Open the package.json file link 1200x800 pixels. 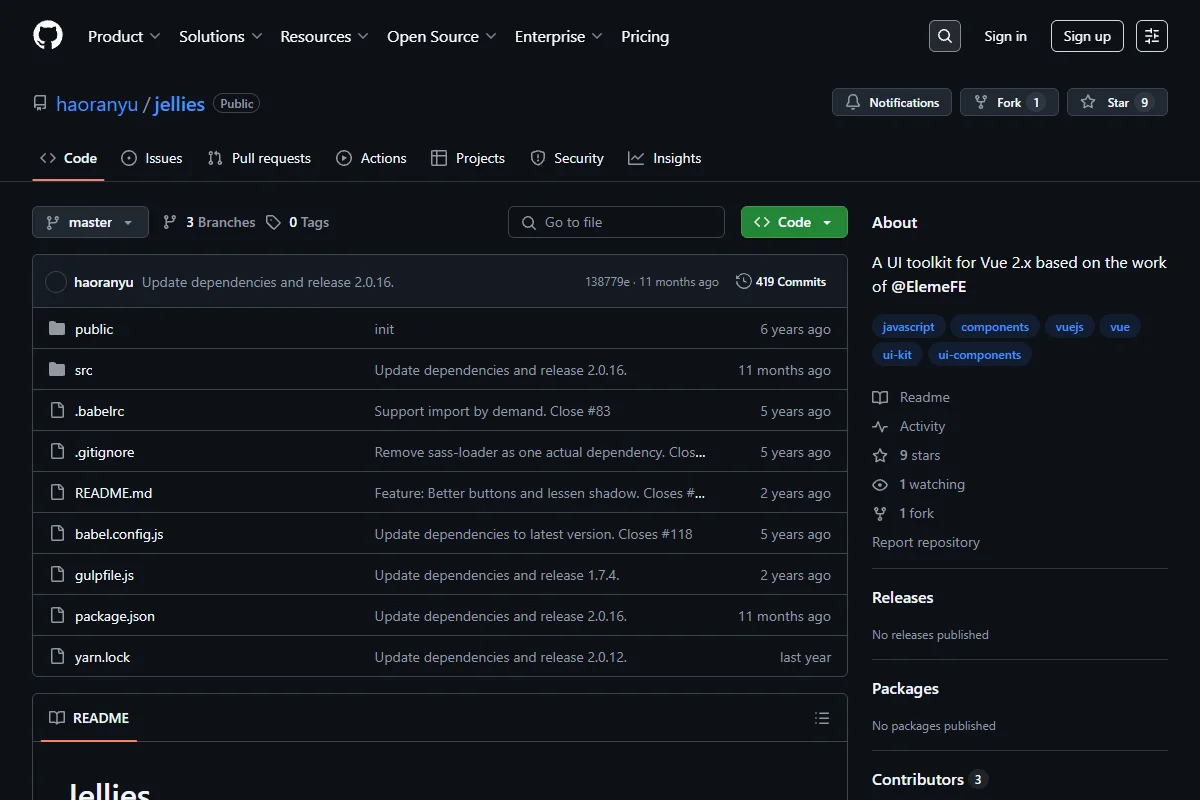tap(115, 616)
